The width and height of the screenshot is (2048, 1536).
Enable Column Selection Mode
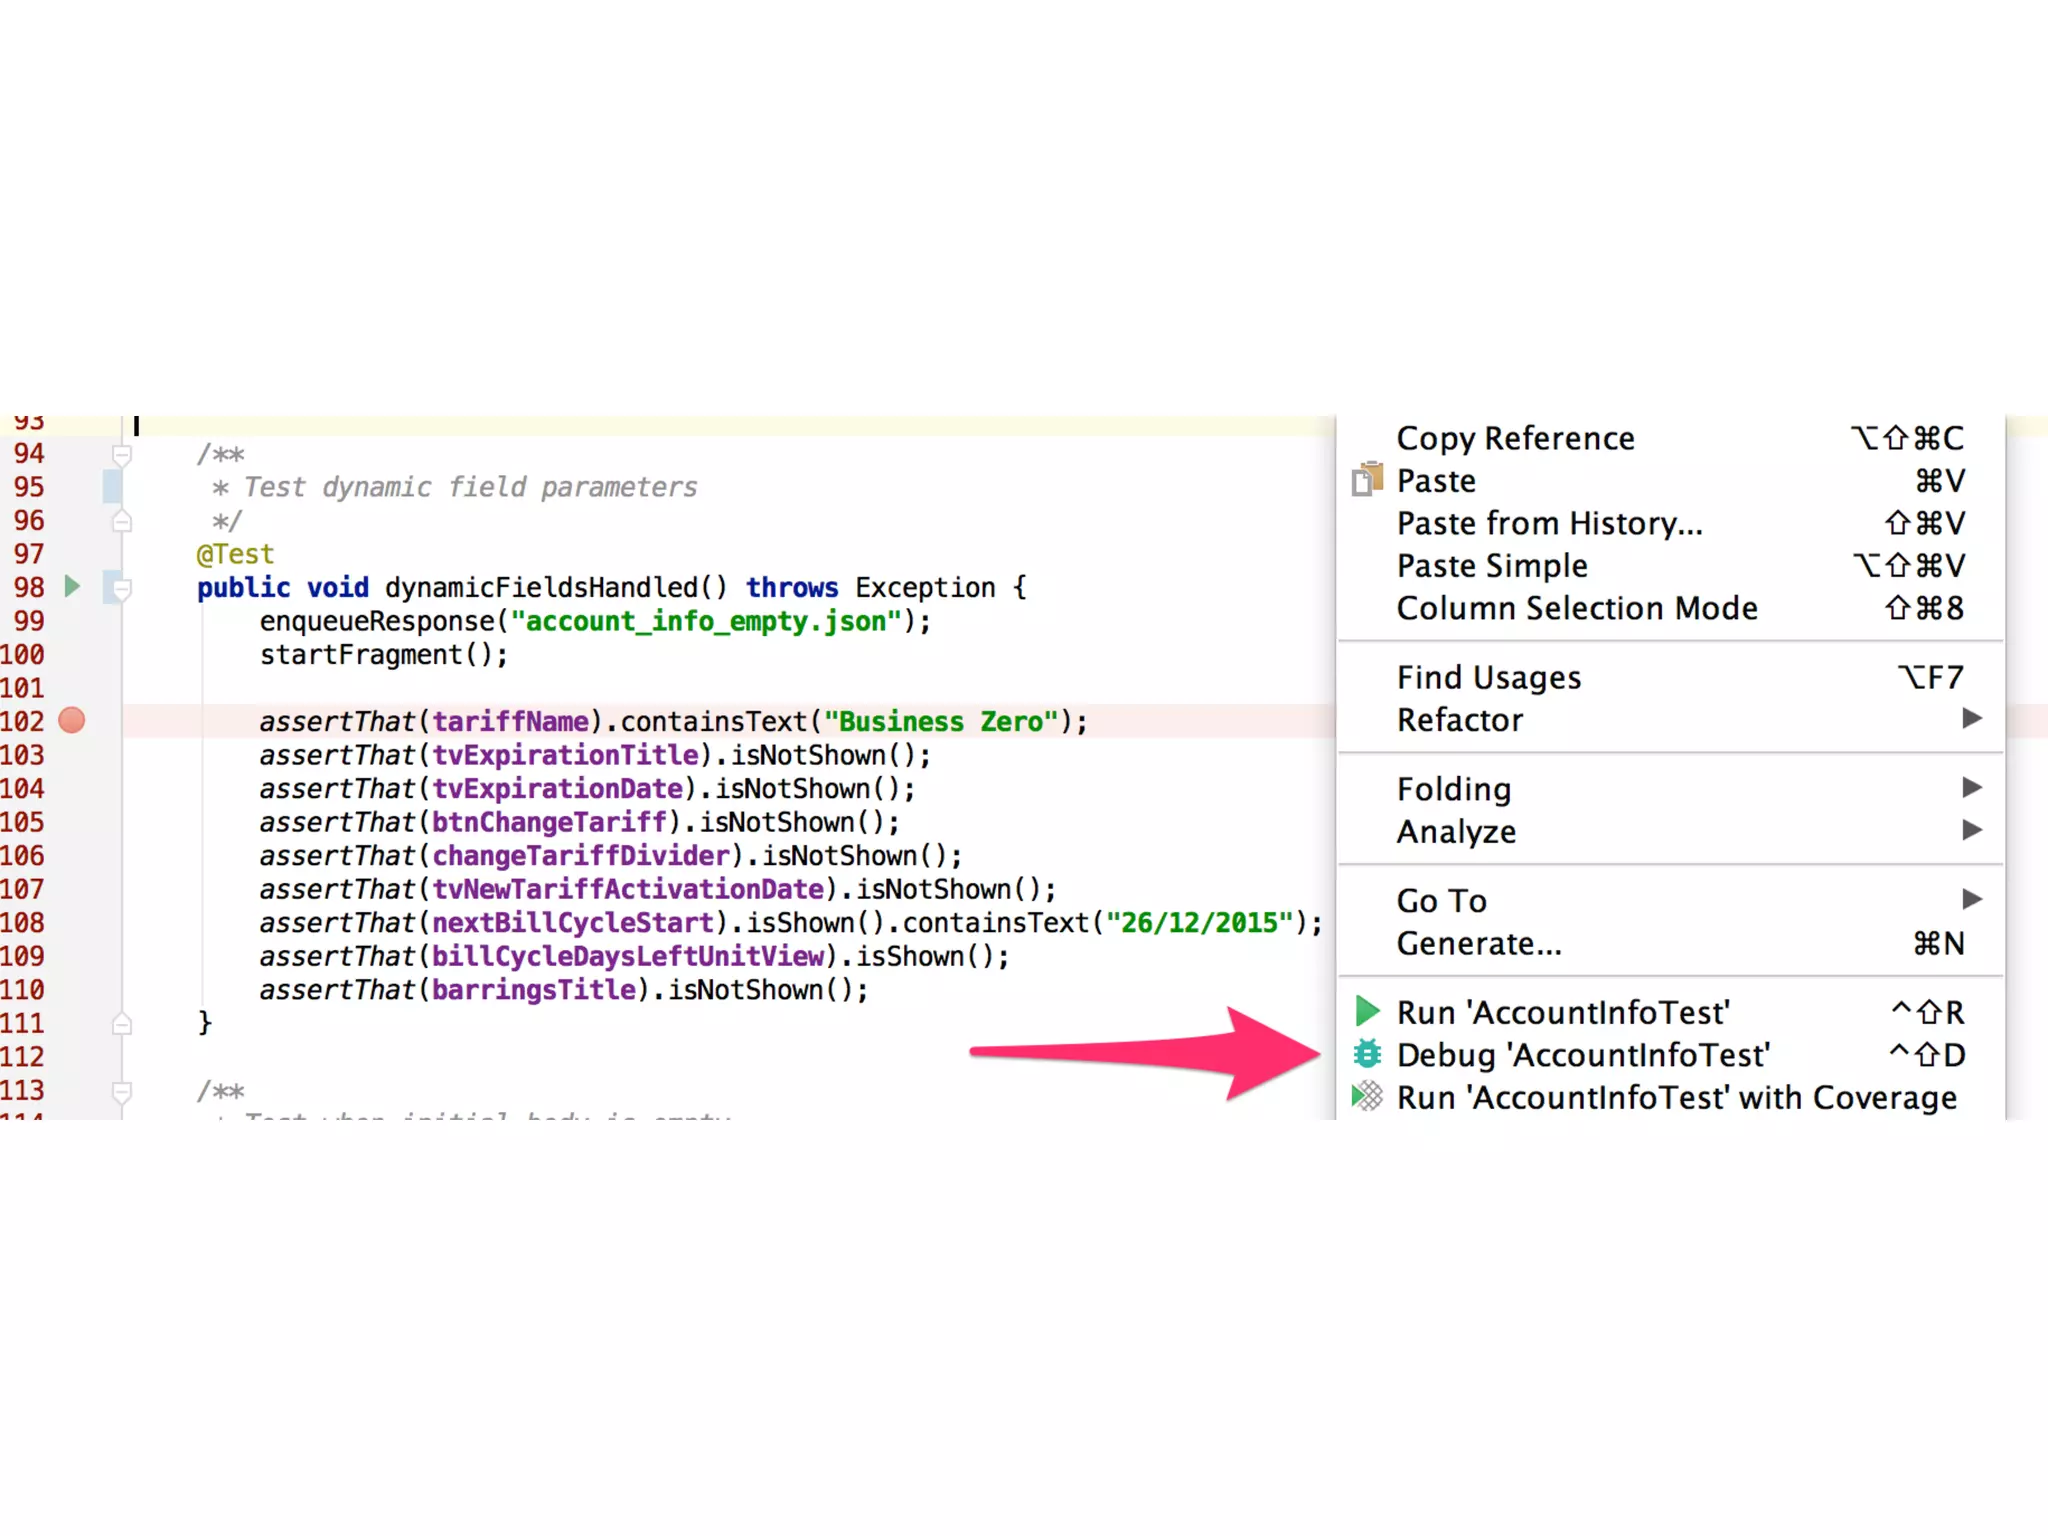coord(1576,608)
